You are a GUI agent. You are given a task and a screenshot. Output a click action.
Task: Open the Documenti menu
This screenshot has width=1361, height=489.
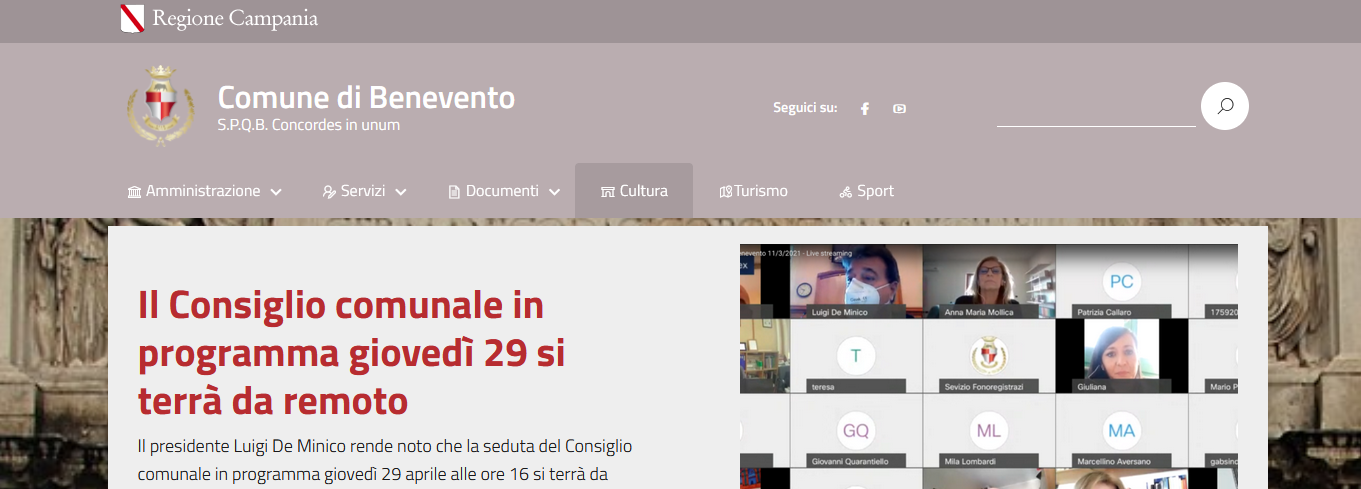pyautogui.click(x=504, y=191)
